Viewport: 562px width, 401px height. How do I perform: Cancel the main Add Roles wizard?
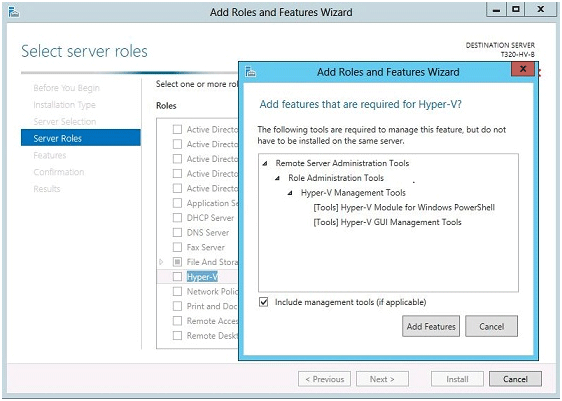coord(515,379)
